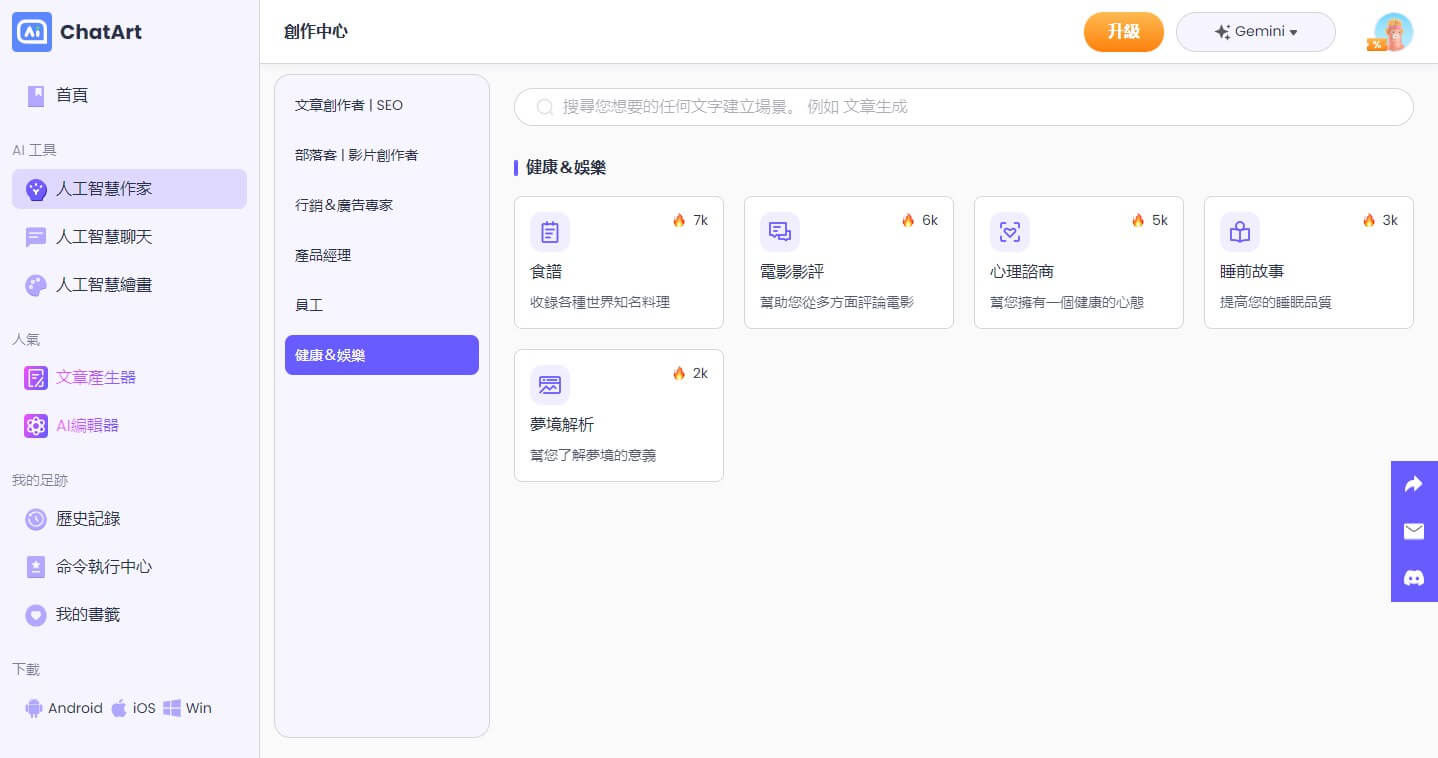1438x758 pixels.
Task: Go to 首頁 in sidebar
Action: click(x=130, y=96)
